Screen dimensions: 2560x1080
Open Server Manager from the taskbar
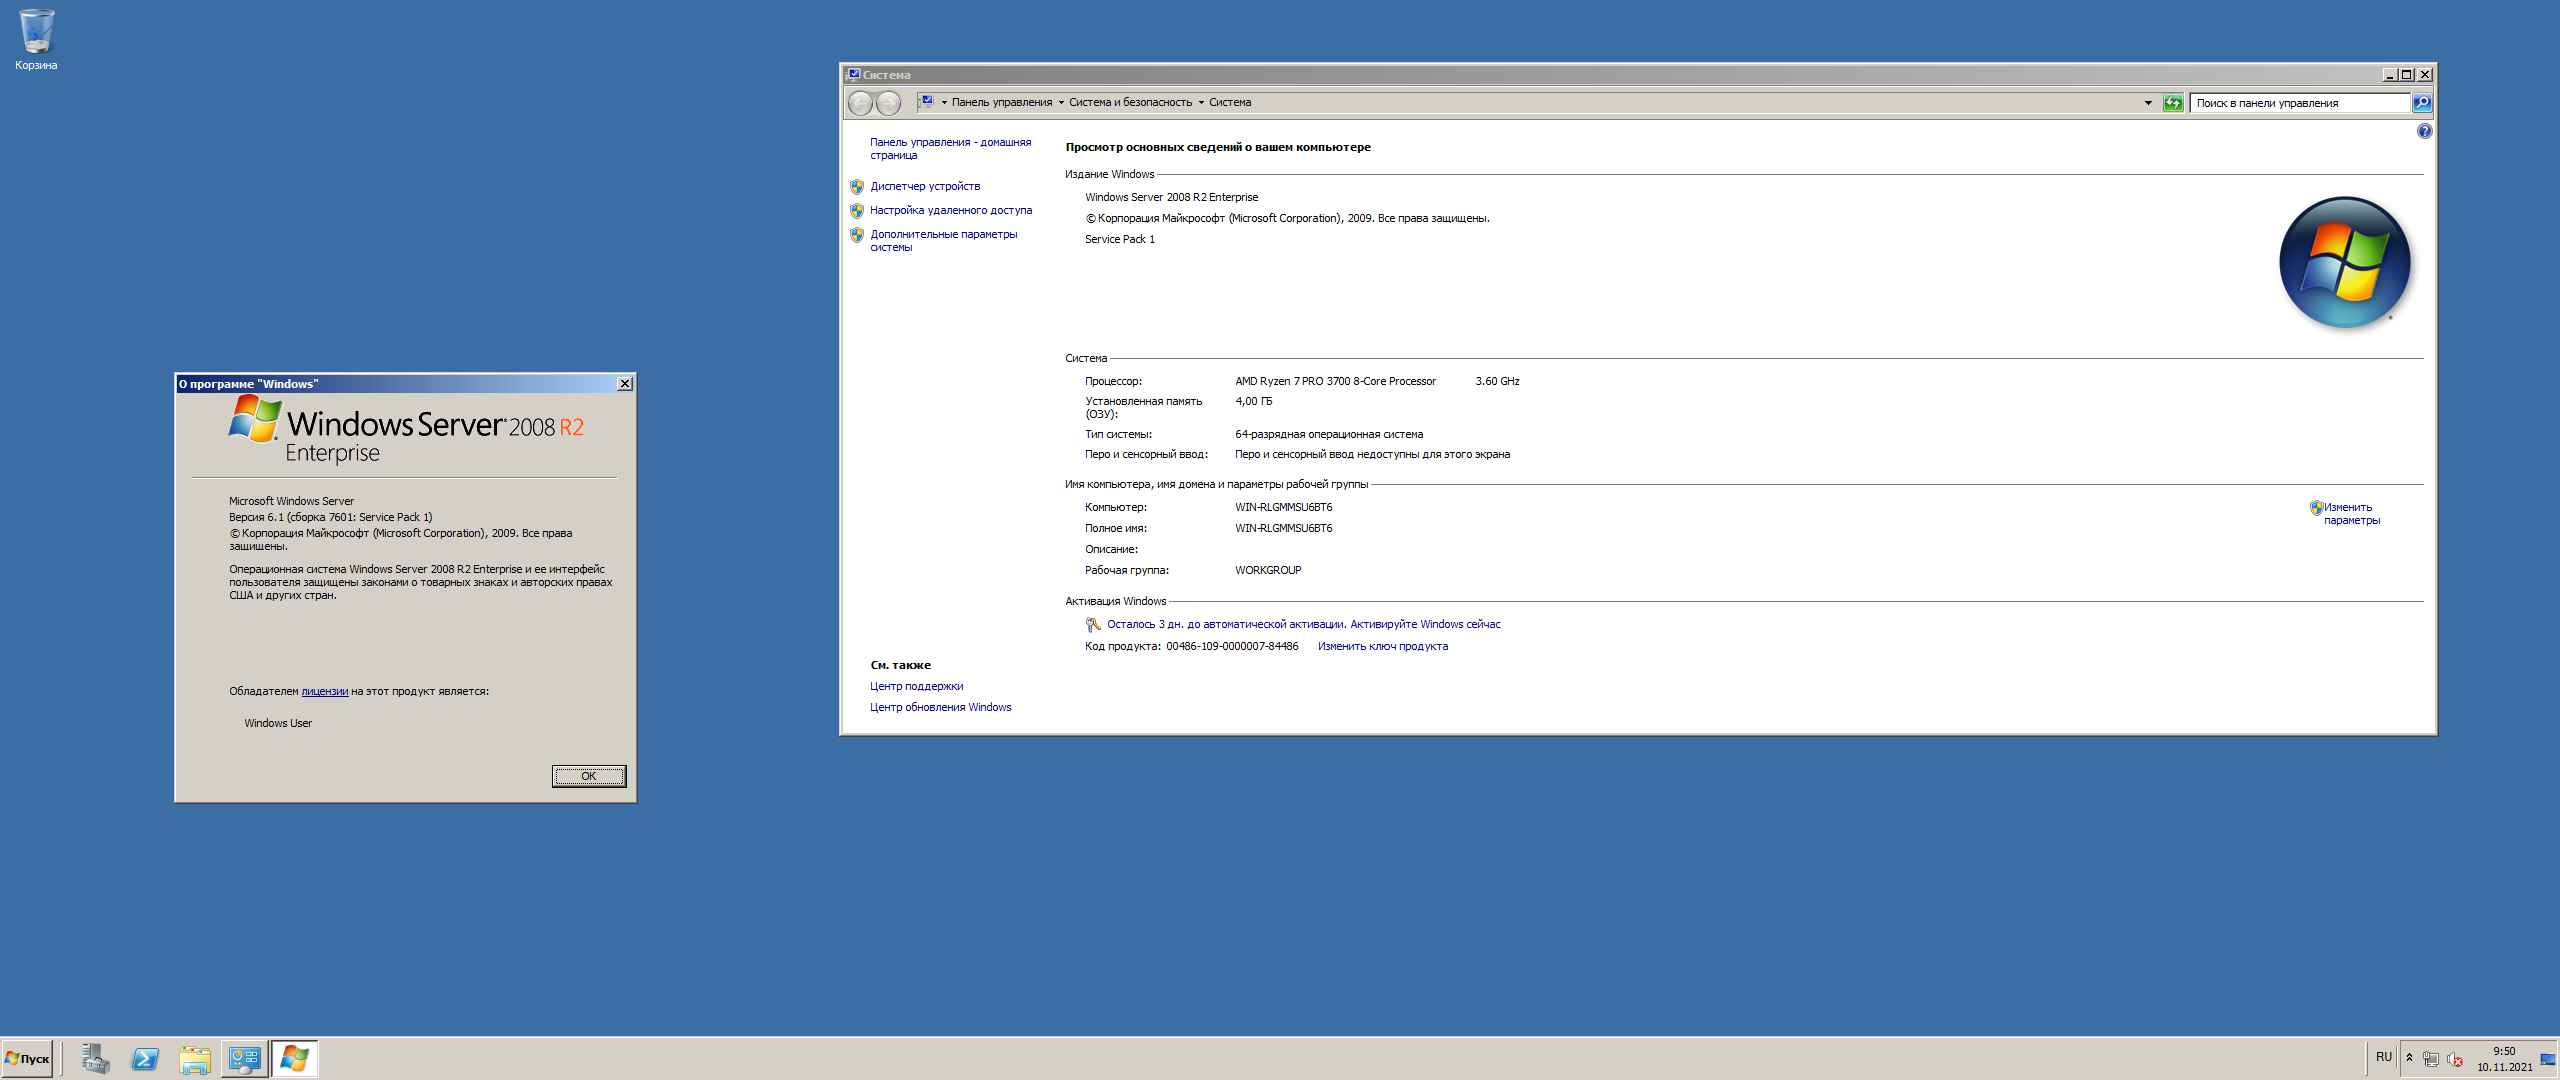(x=96, y=1059)
